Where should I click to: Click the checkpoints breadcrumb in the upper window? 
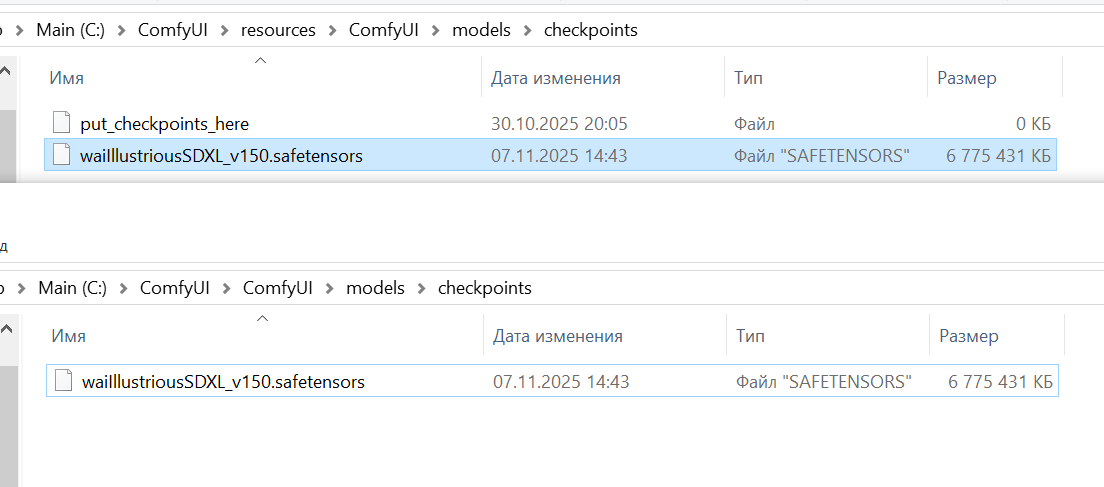[590, 30]
